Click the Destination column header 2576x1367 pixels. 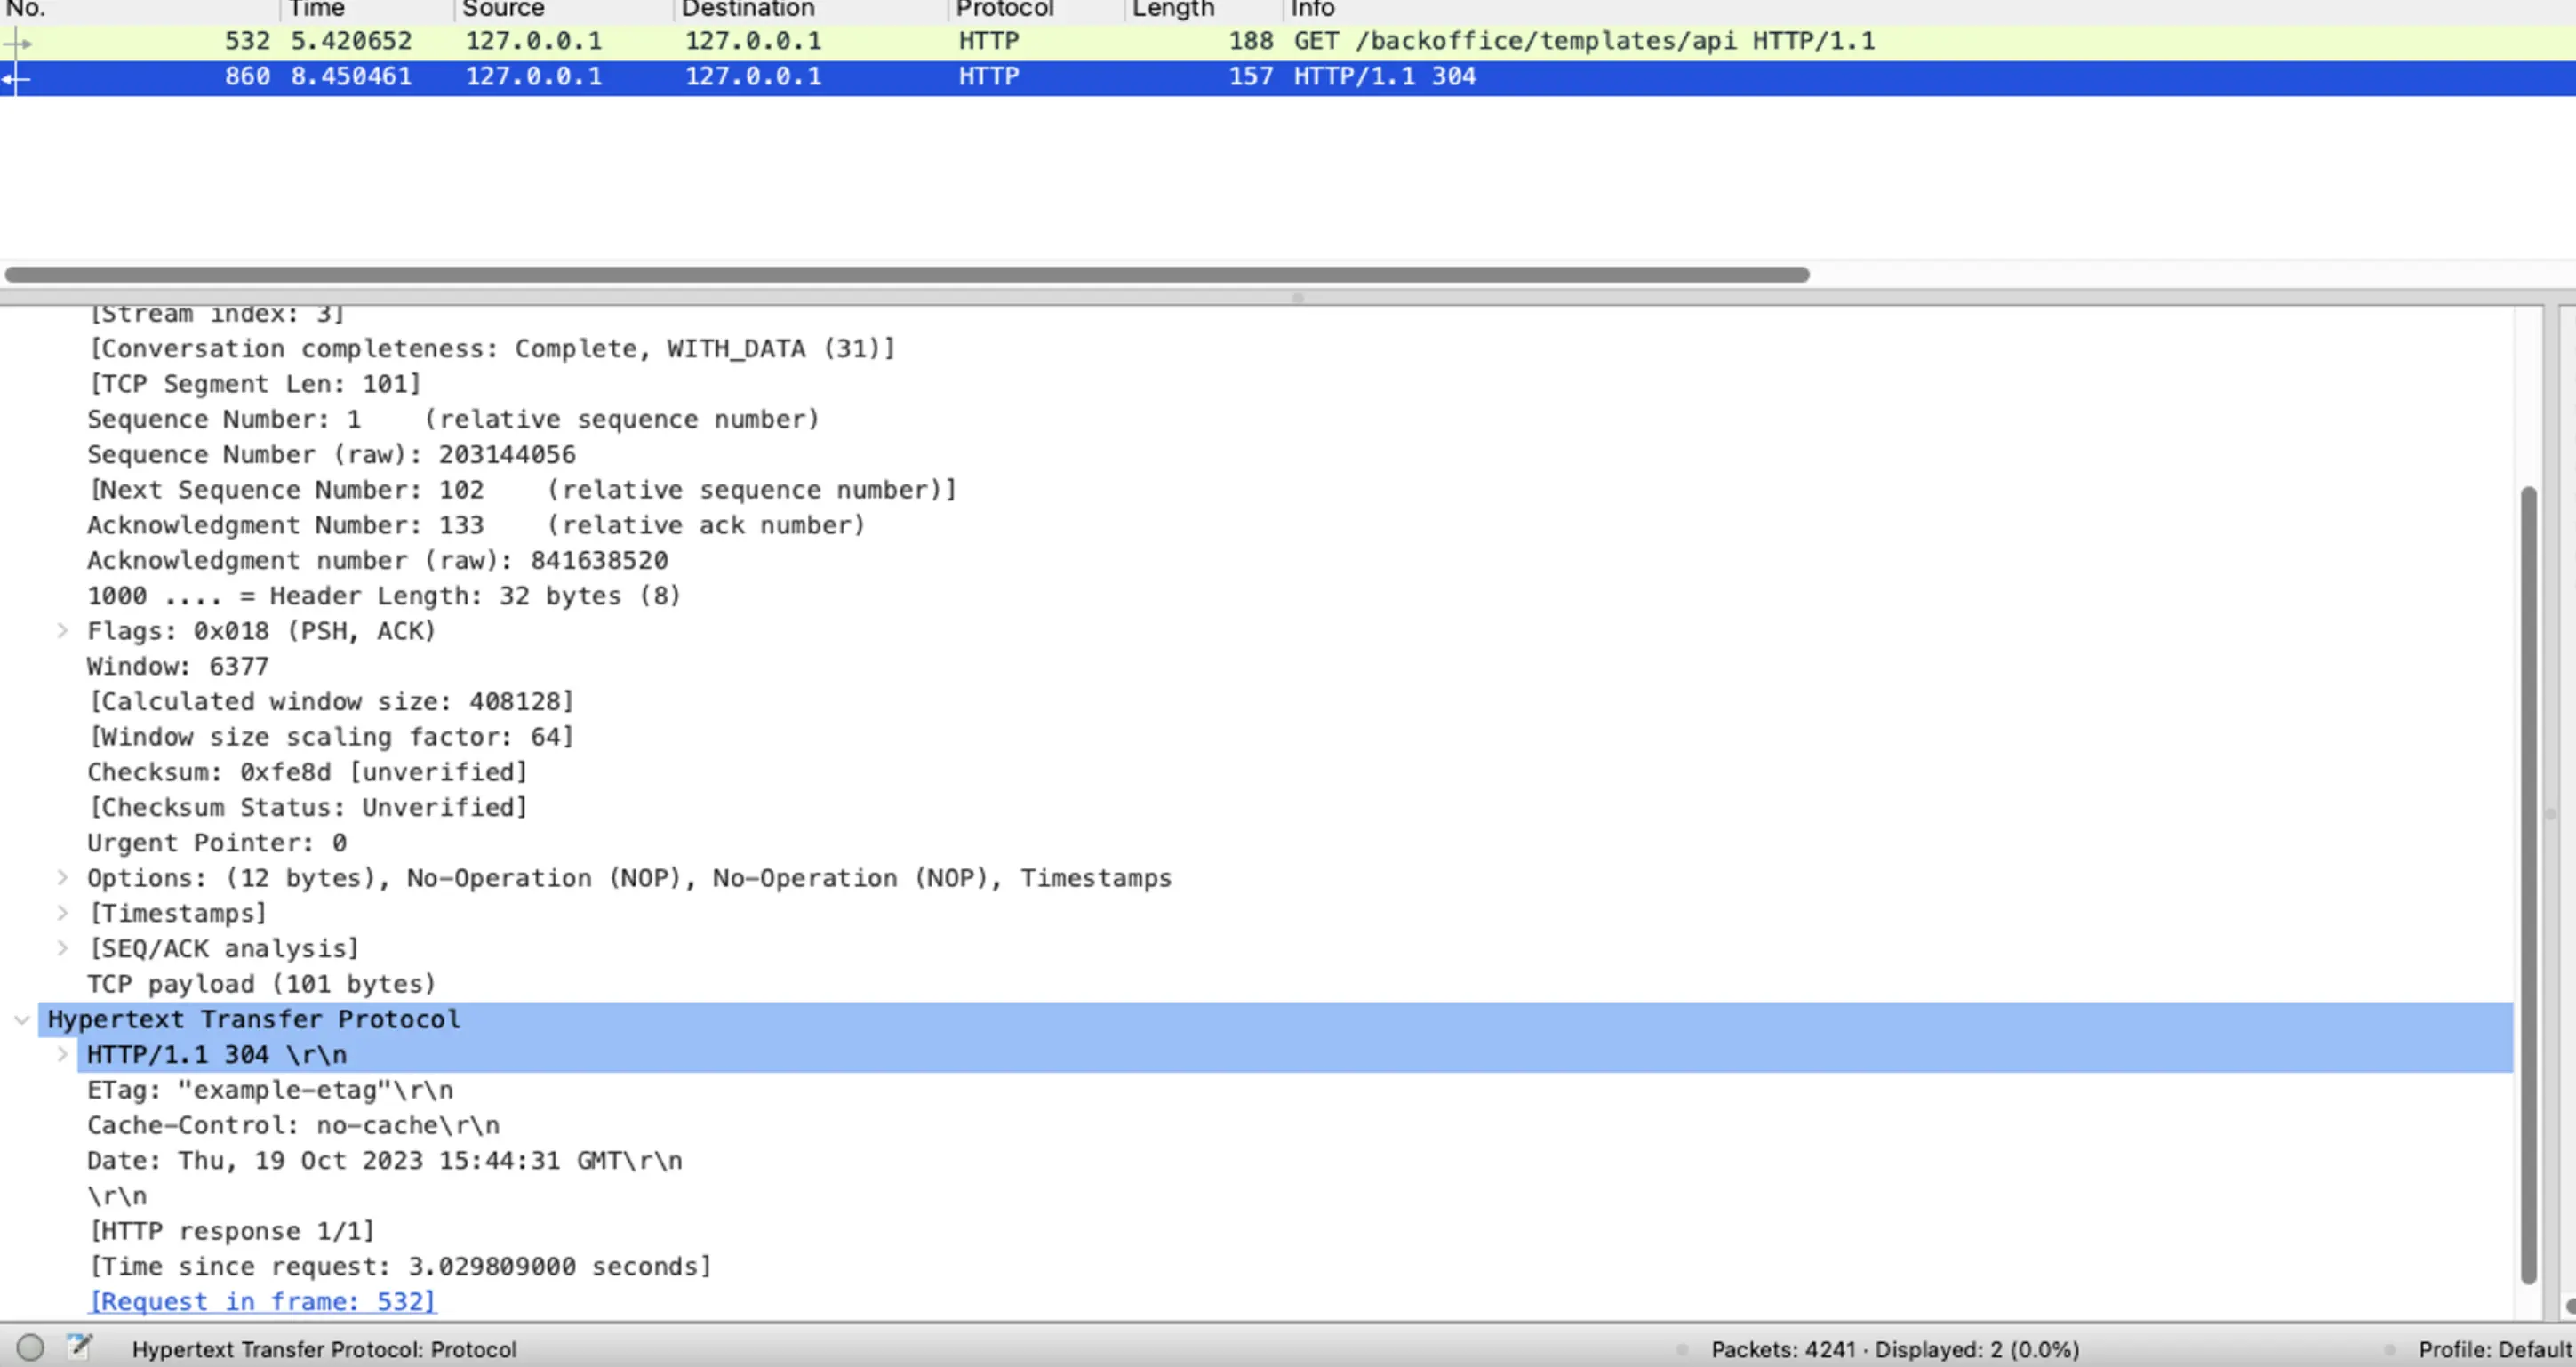coord(748,9)
